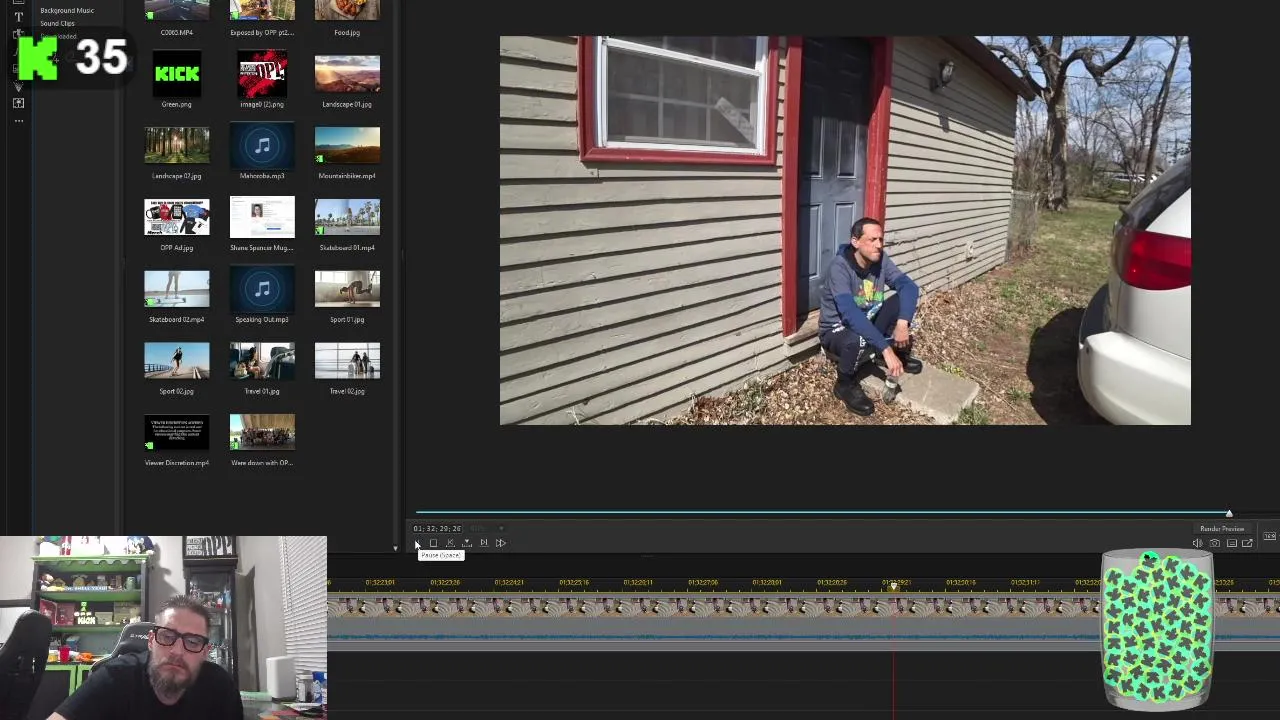This screenshot has width=1280, height=720.
Task: Take a snapshot with the camera icon
Action: pos(1215,543)
